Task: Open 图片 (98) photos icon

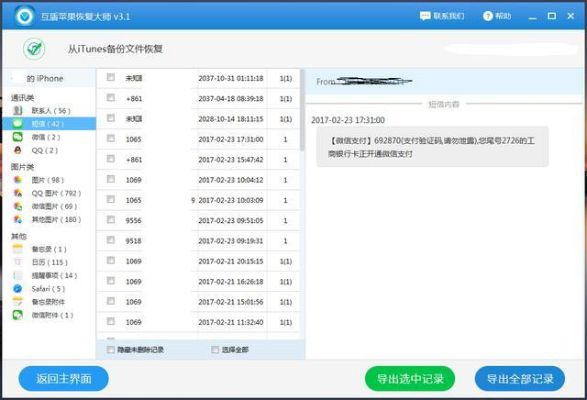Action: [x=18, y=180]
